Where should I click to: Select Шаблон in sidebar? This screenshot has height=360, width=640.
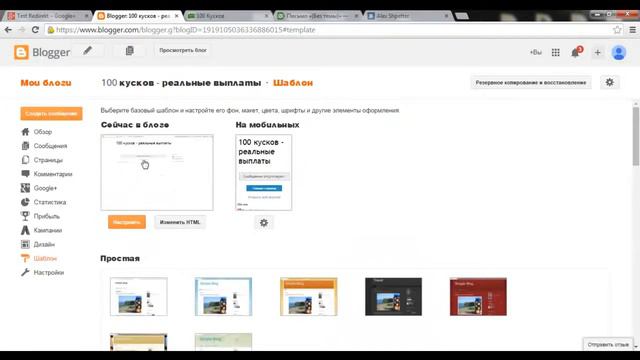click(x=39, y=258)
